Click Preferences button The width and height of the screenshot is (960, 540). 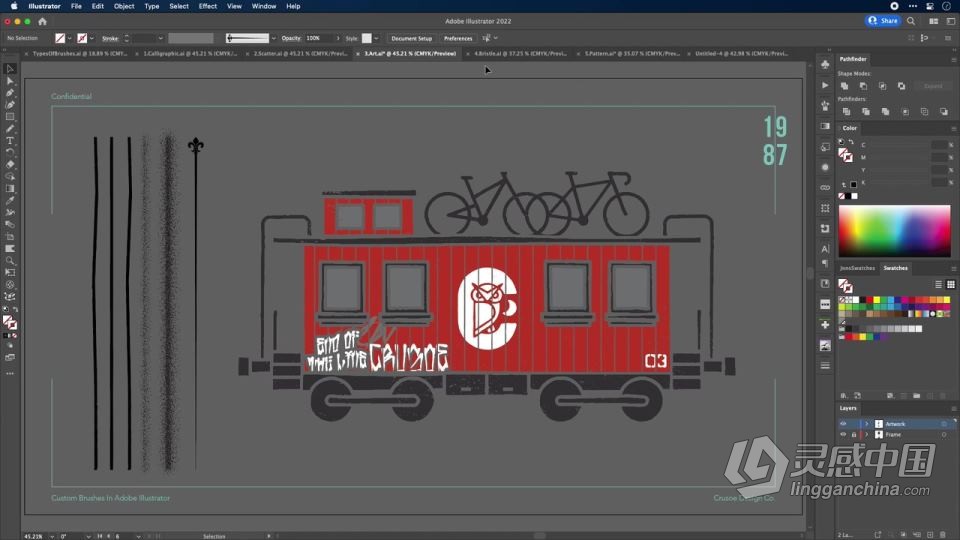pos(458,39)
